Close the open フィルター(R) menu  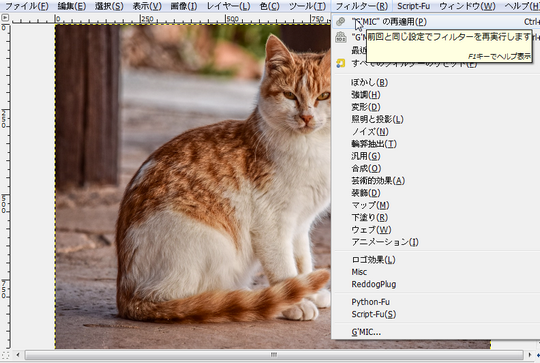[362, 6]
